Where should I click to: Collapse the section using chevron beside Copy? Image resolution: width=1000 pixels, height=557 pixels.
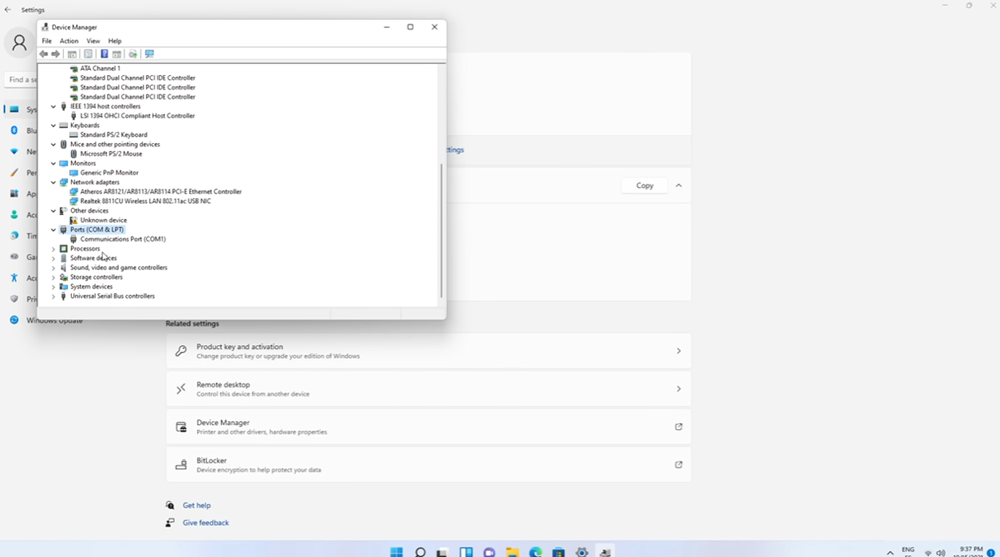(679, 186)
